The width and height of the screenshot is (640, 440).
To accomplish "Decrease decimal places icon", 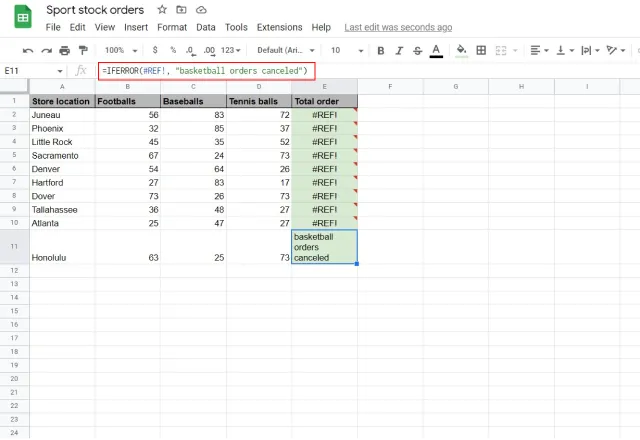I will point(191,51).
